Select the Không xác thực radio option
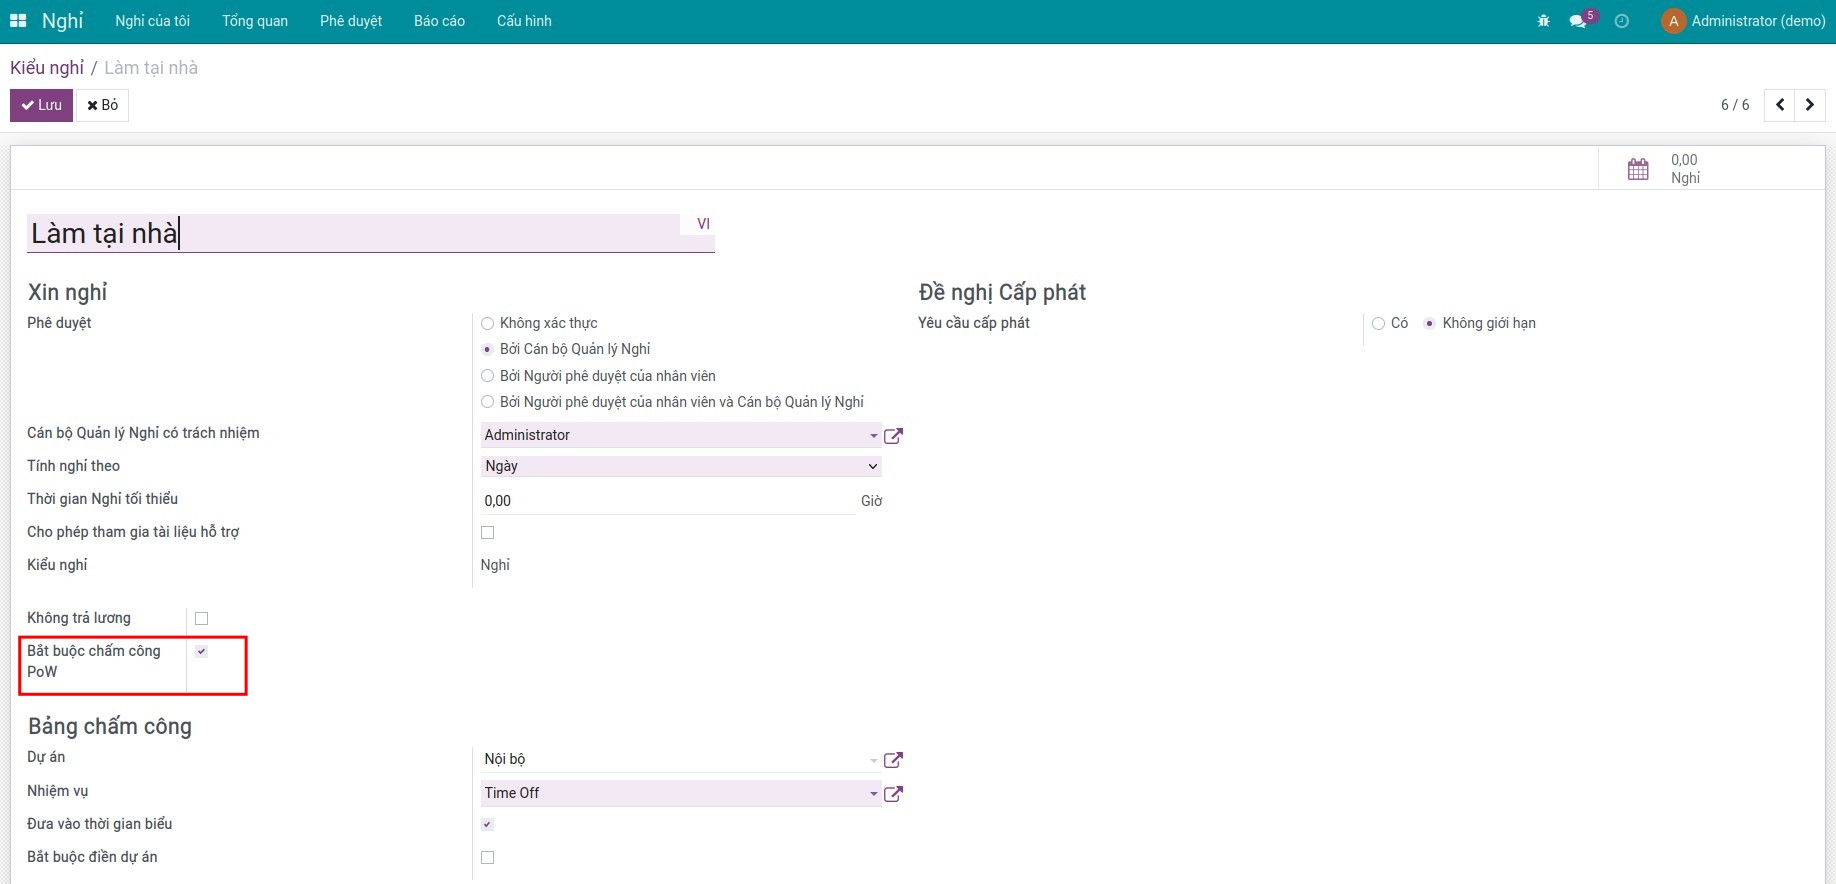 488,323
